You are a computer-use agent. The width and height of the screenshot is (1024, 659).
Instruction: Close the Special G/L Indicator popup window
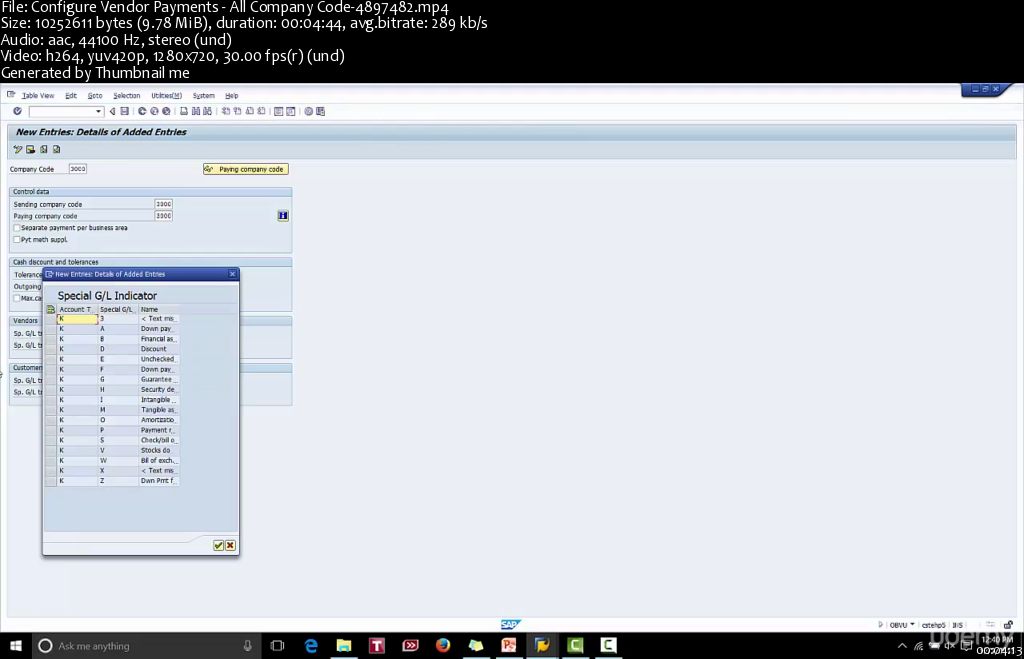tap(232, 274)
